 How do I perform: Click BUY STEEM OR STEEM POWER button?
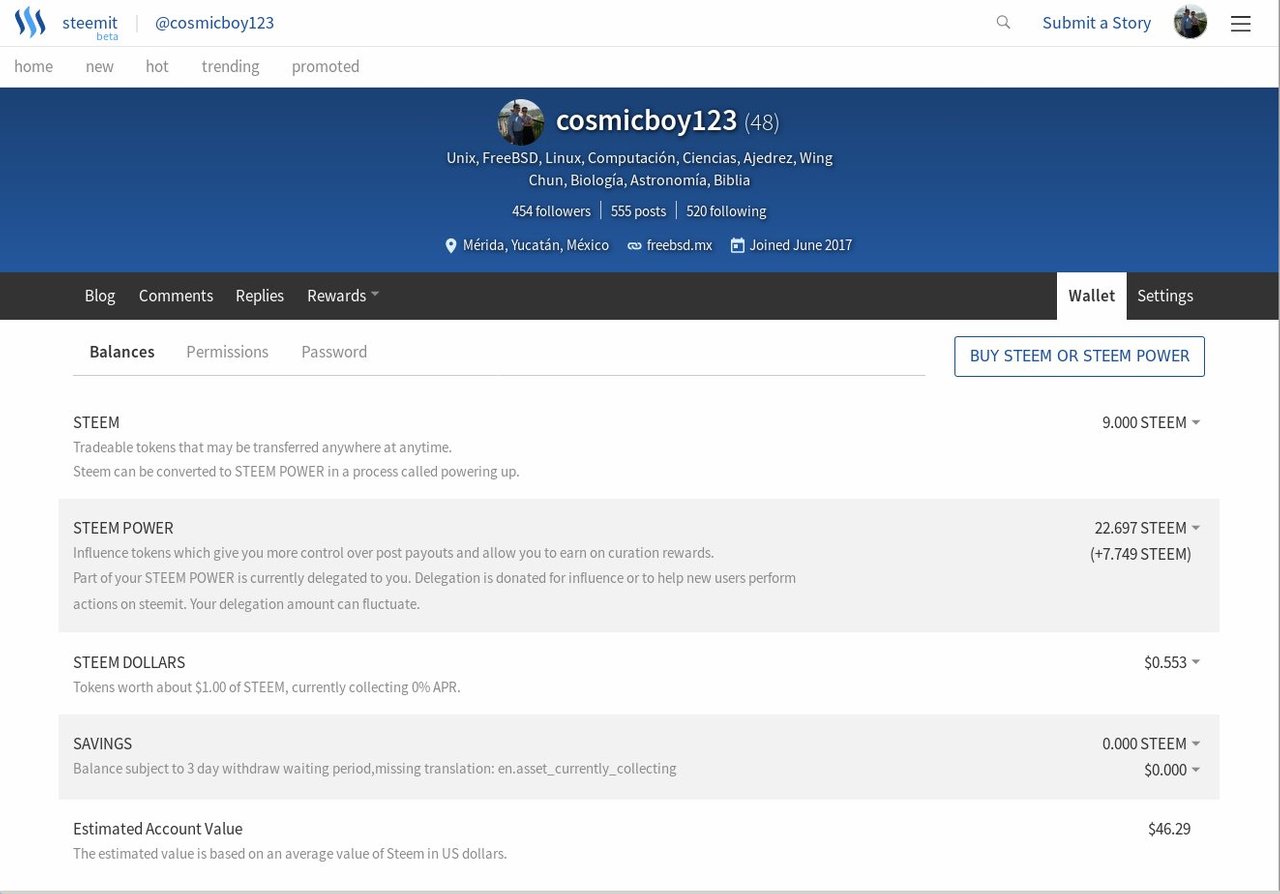(x=1079, y=356)
